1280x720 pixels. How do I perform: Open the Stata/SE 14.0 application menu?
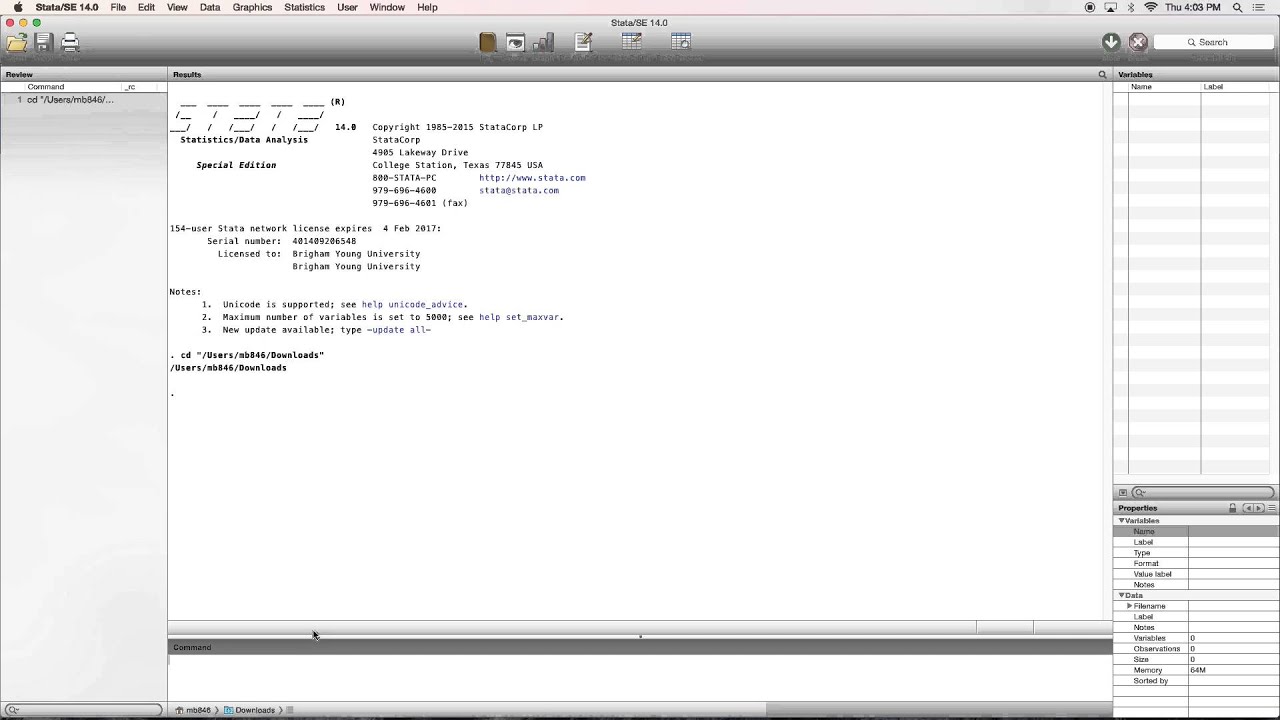[67, 7]
